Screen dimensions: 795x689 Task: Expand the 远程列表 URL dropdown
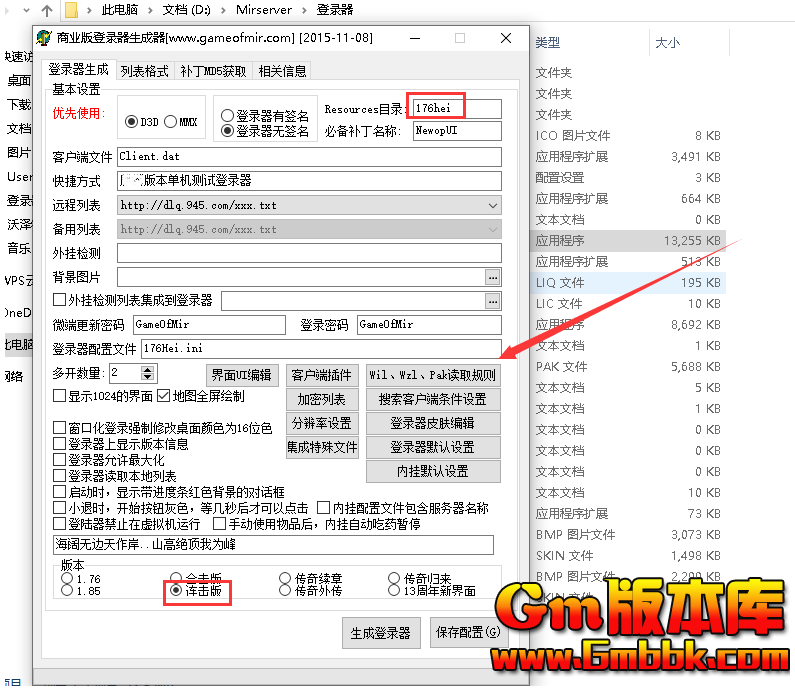point(492,205)
